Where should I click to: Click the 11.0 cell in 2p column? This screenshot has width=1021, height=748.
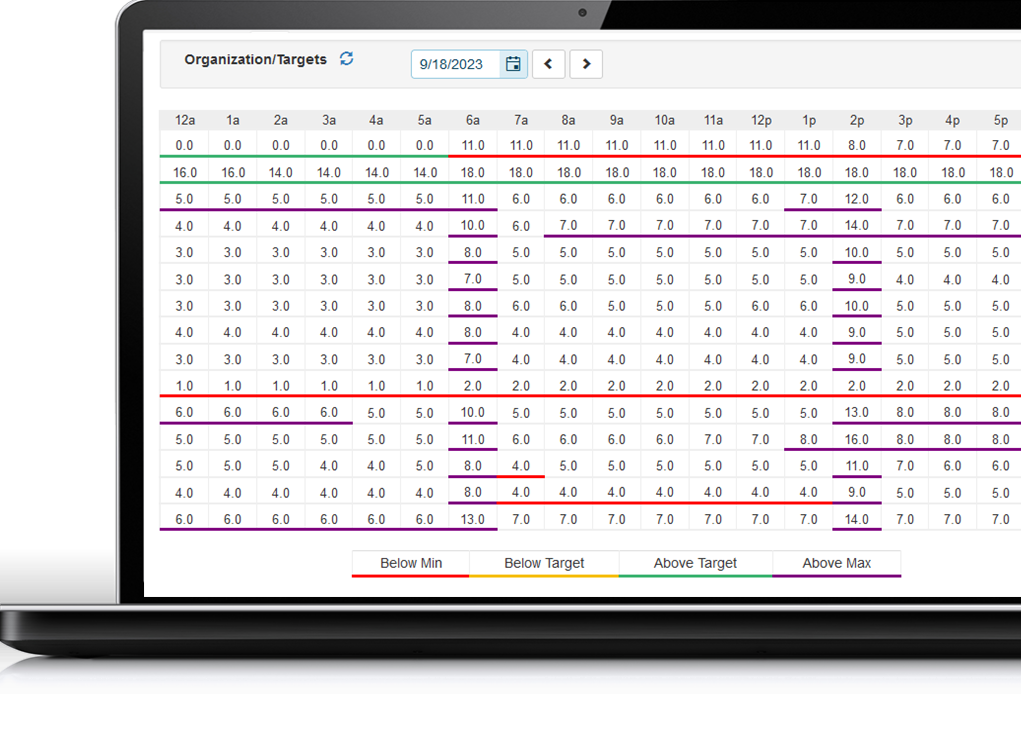coord(857,465)
